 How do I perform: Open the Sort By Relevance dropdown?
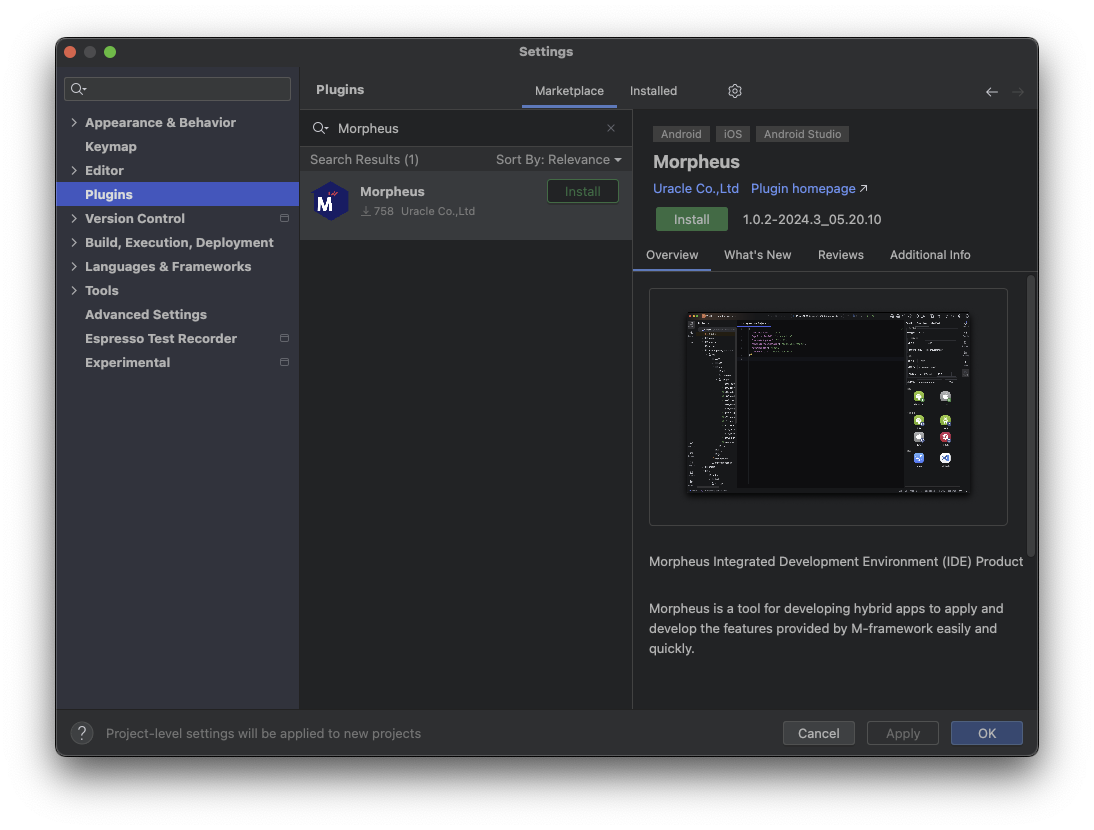[558, 159]
